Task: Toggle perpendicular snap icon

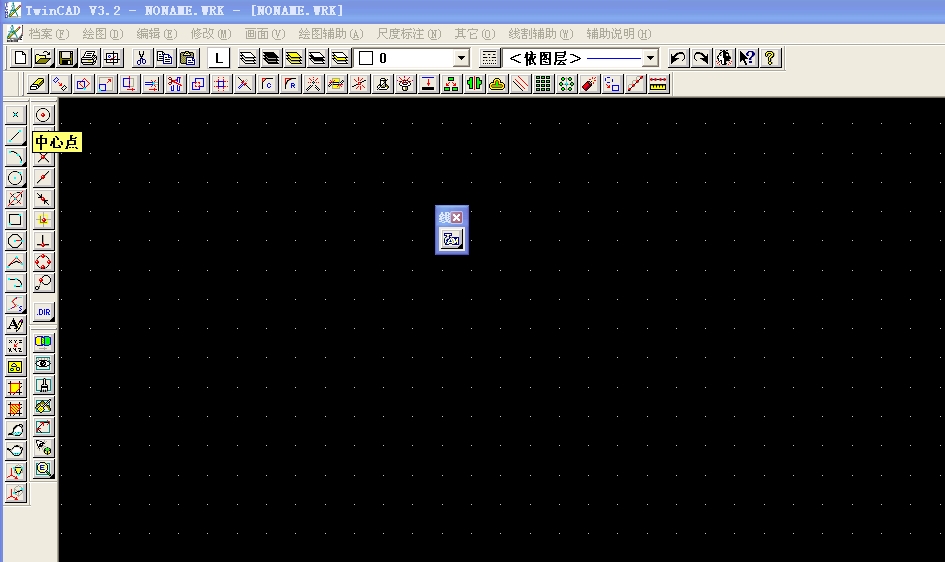Action: click(x=43, y=241)
